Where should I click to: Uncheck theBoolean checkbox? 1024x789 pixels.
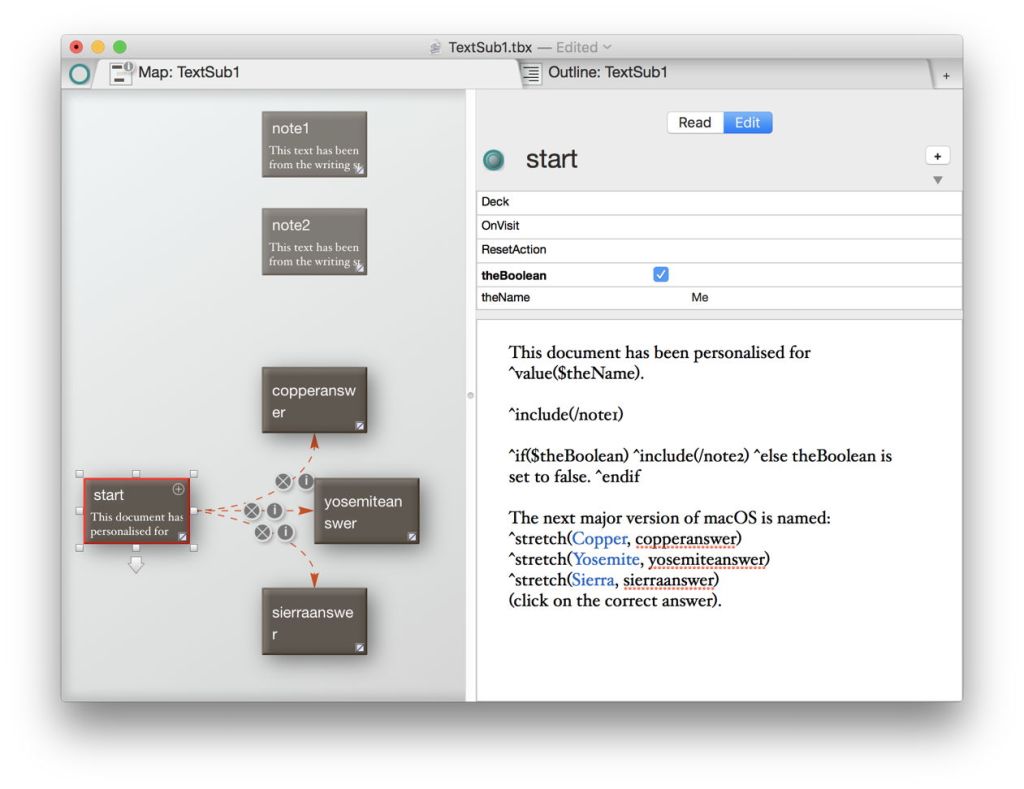point(660,275)
